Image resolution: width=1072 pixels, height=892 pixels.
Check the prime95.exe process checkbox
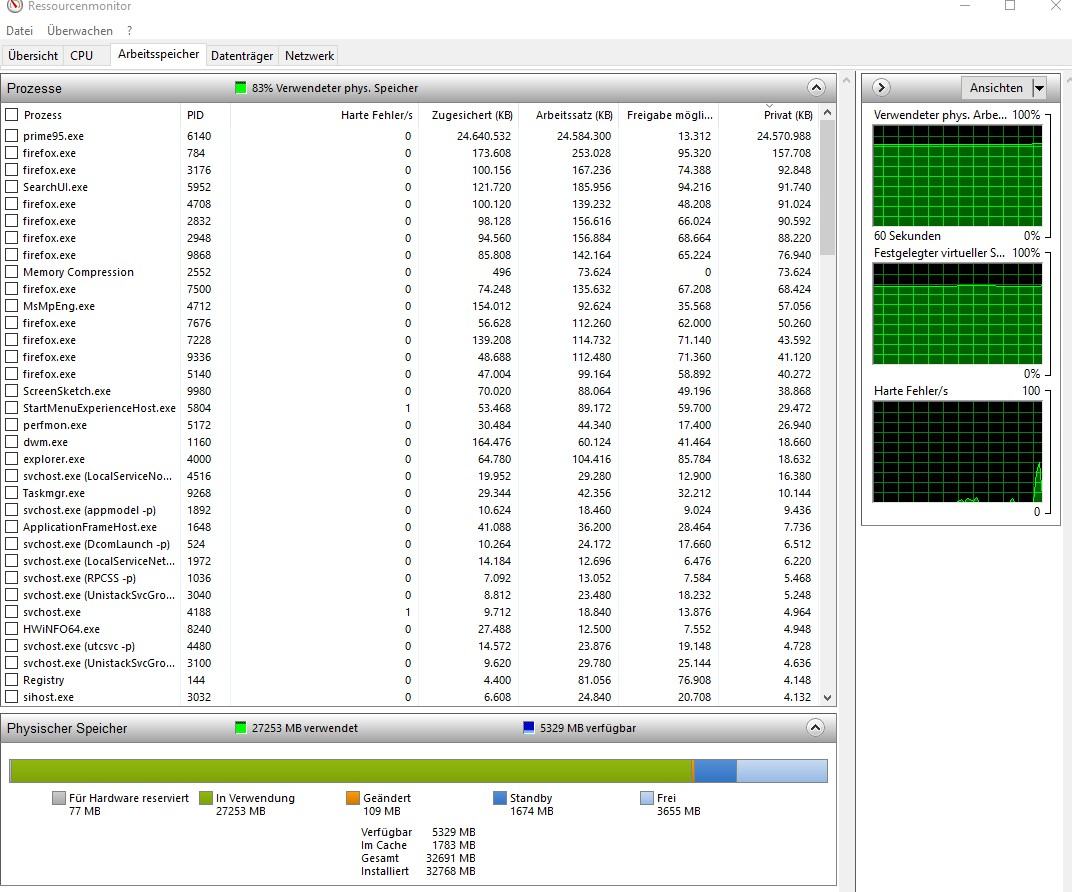[12, 135]
